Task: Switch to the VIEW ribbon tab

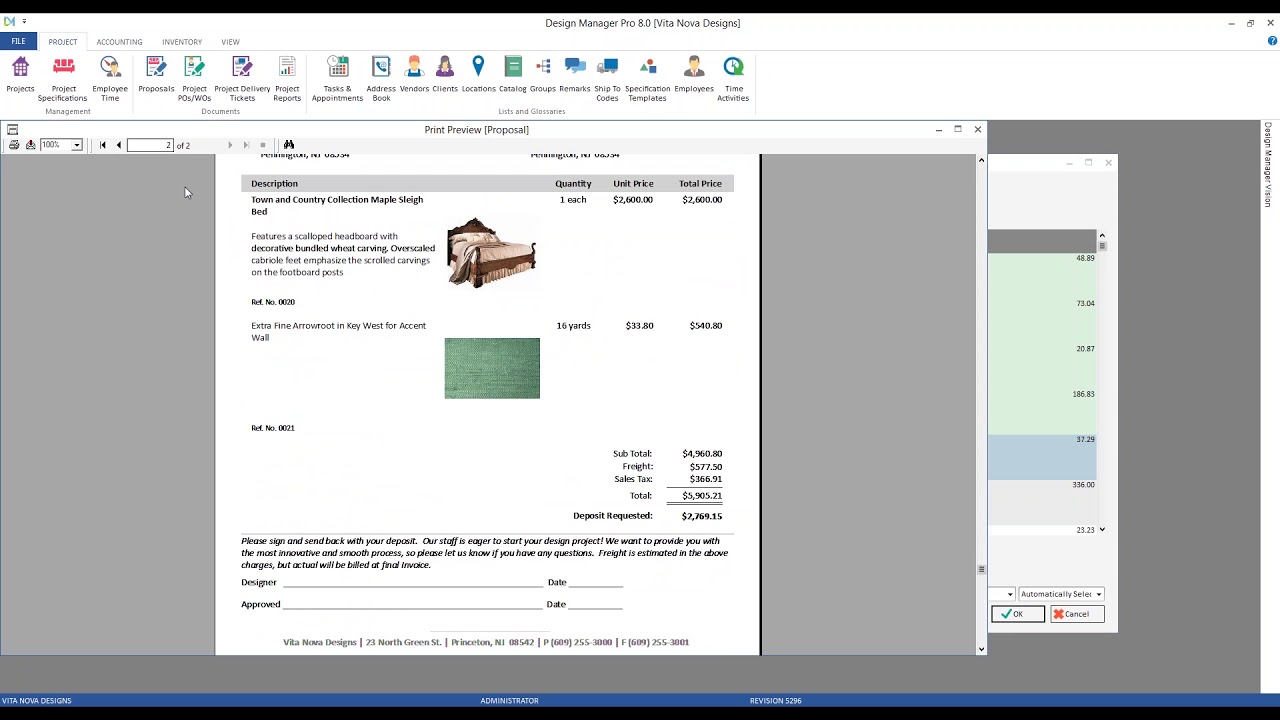Action: point(230,42)
